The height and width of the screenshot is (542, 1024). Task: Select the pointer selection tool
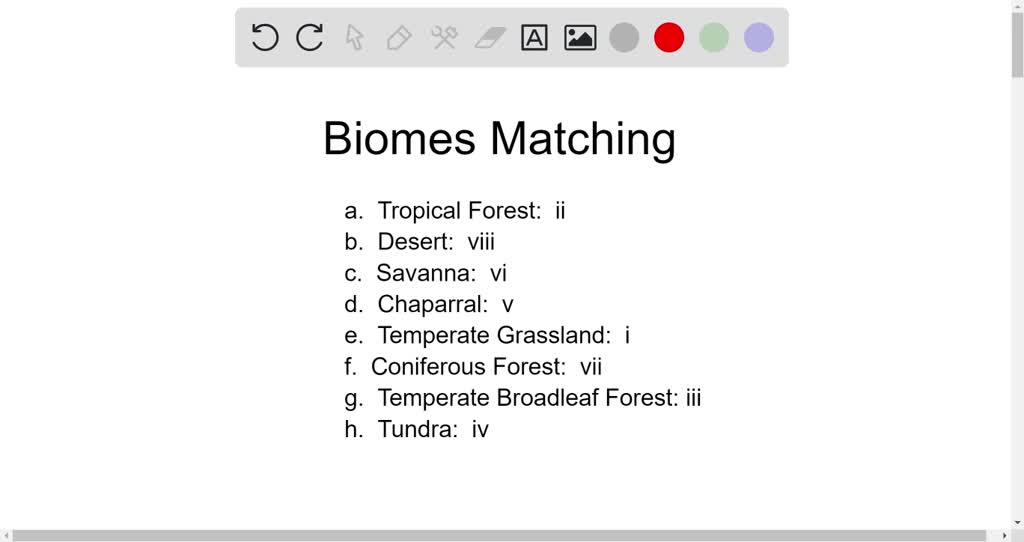354,38
